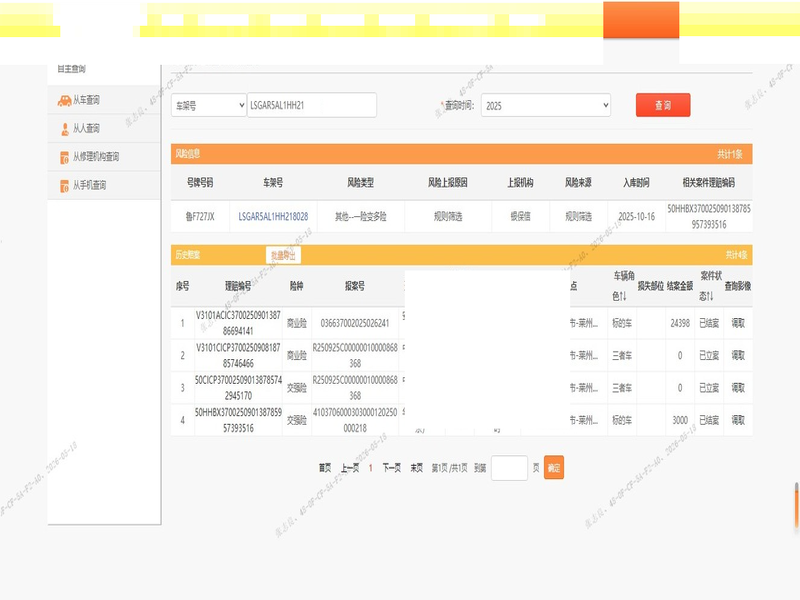
Task: Click 调取 for claim row 3
Action: [x=738, y=388]
